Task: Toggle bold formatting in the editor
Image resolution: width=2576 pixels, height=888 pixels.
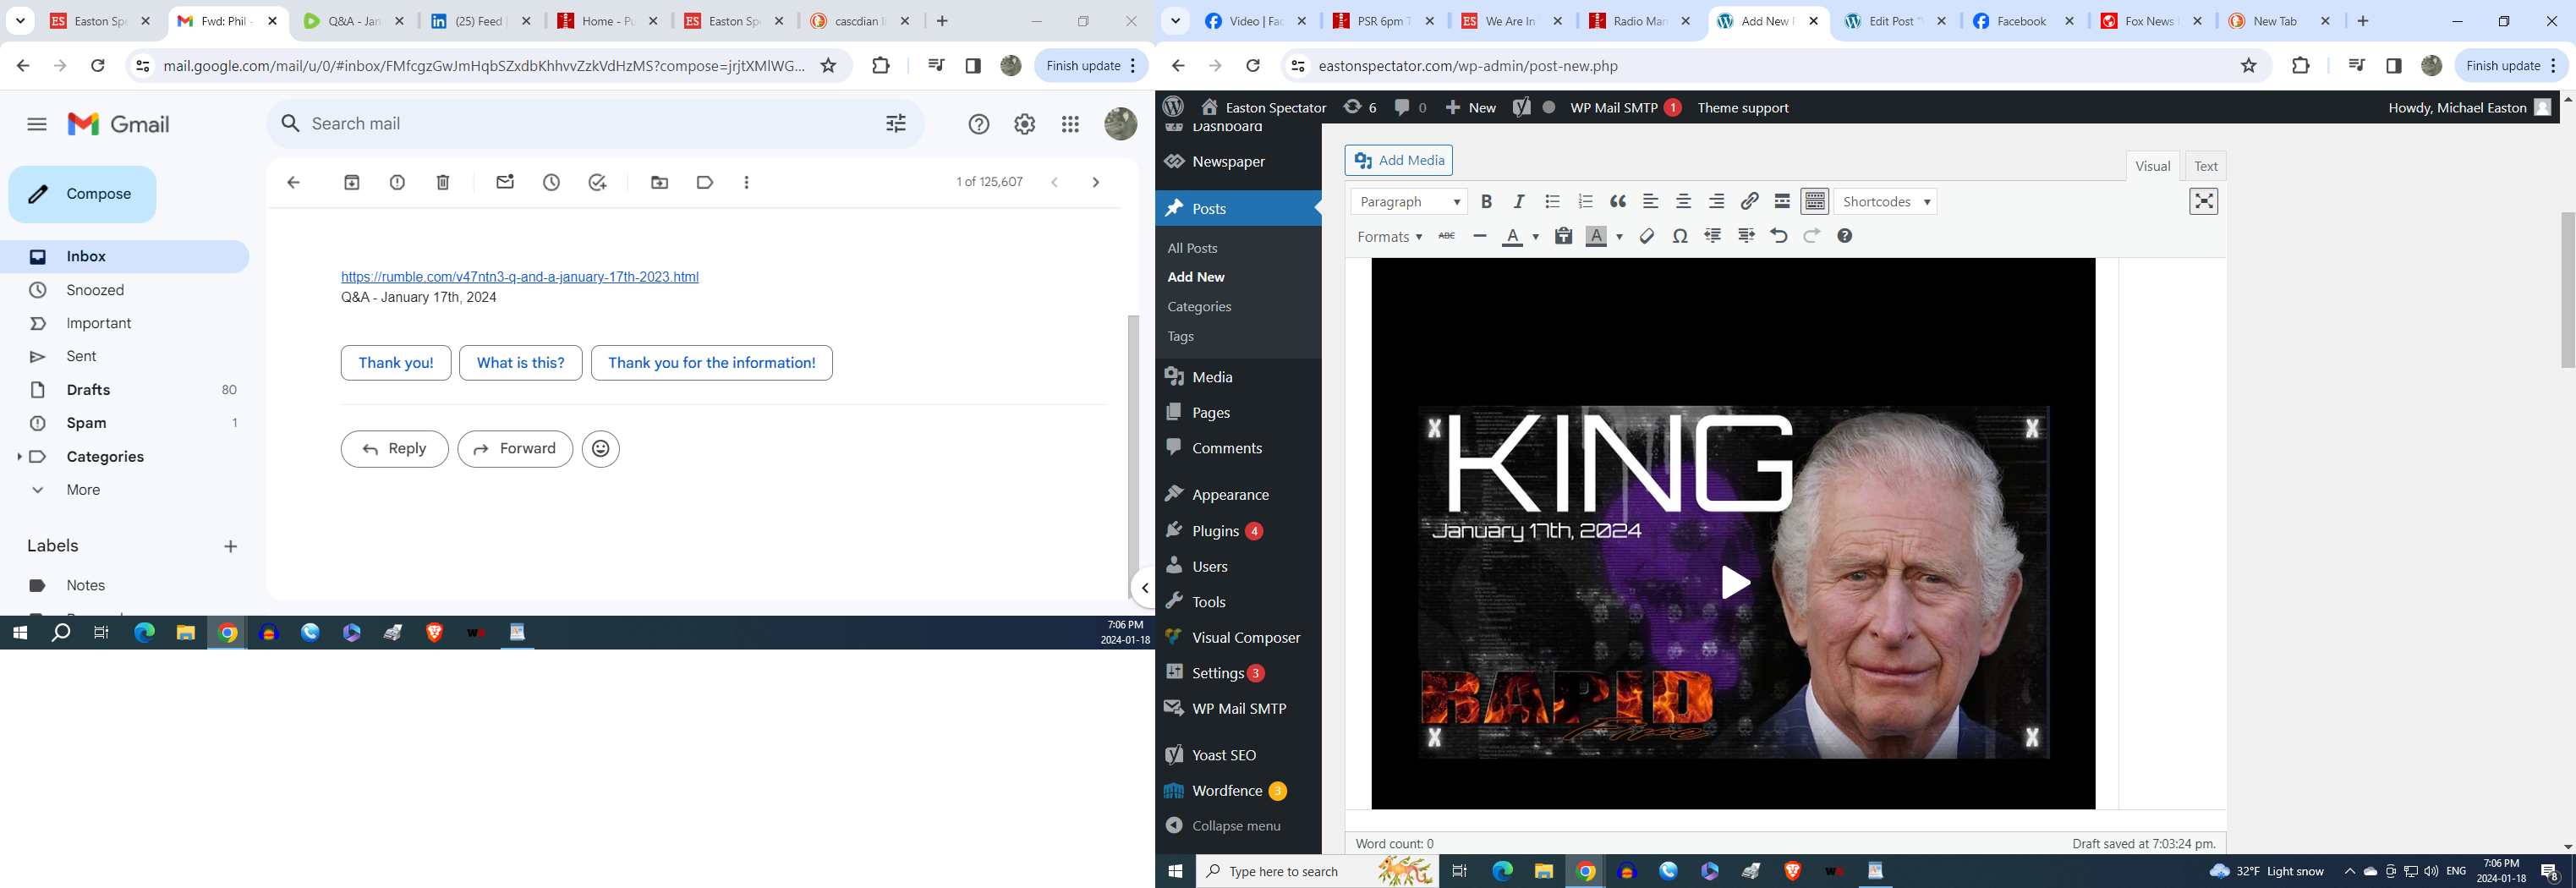Action: pyautogui.click(x=1486, y=202)
